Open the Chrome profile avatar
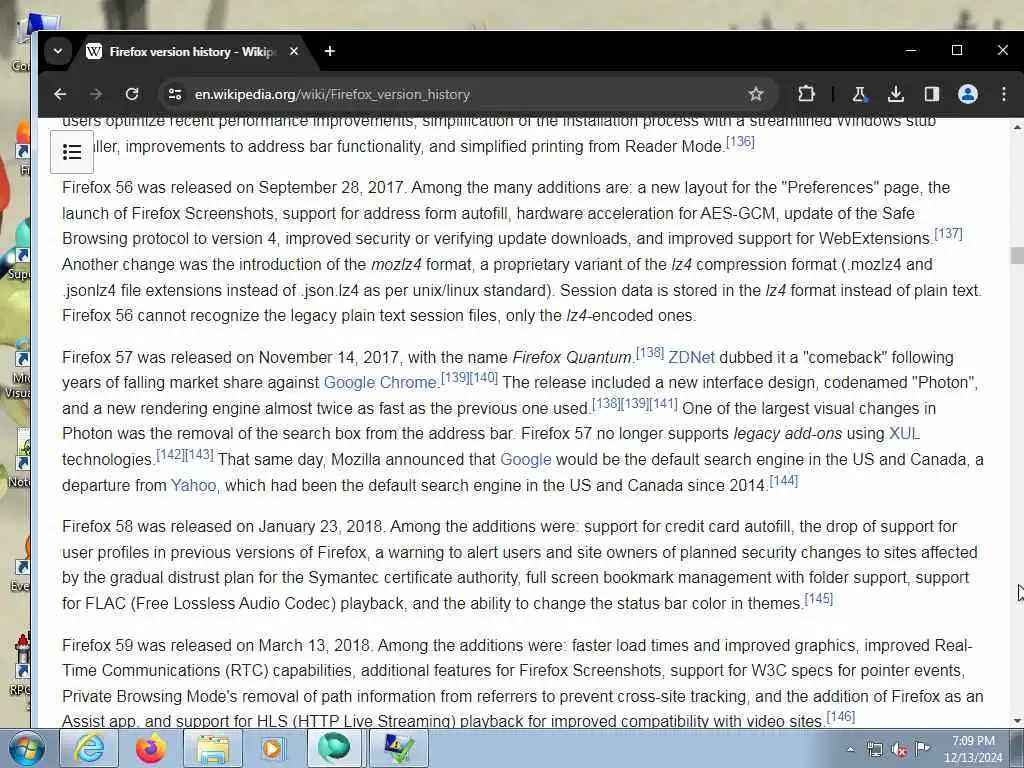Viewport: 1024px width, 768px height. 968,94
